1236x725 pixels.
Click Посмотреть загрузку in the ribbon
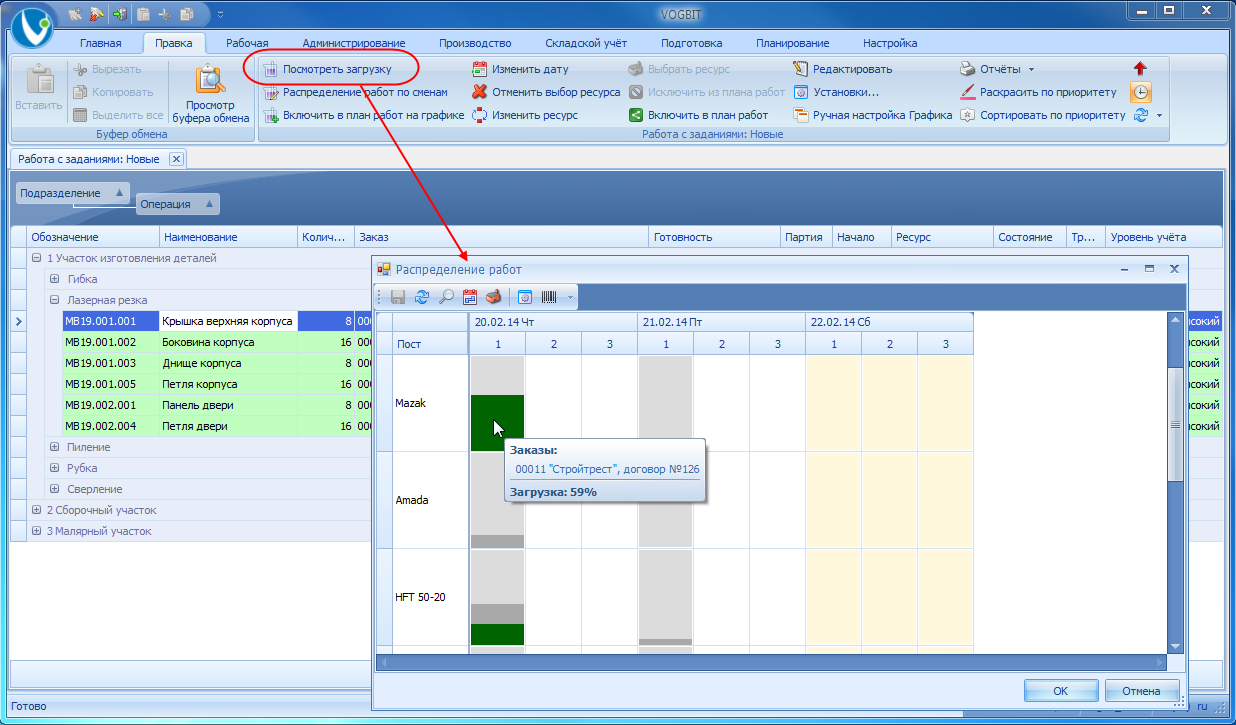tap(336, 70)
